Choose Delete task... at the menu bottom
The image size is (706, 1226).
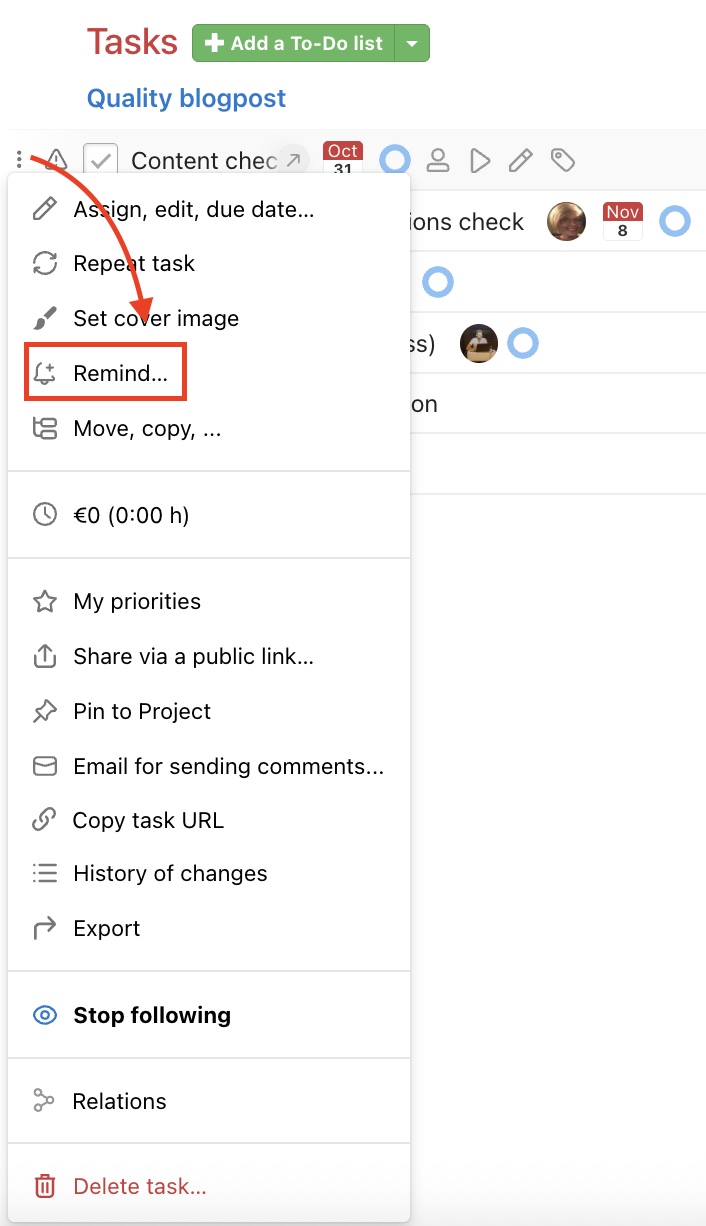[x=139, y=1186]
